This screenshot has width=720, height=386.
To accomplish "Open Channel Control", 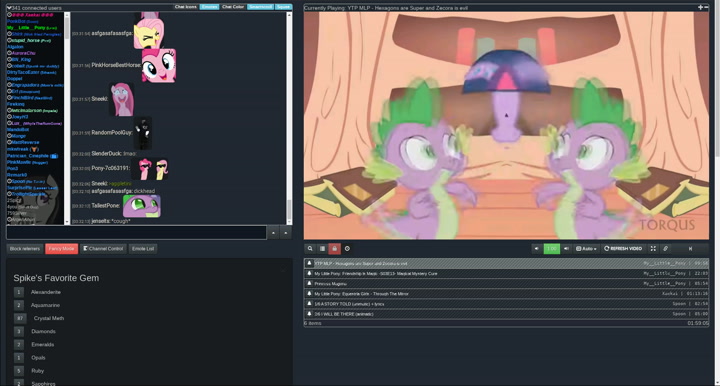I will click(103, 248).
